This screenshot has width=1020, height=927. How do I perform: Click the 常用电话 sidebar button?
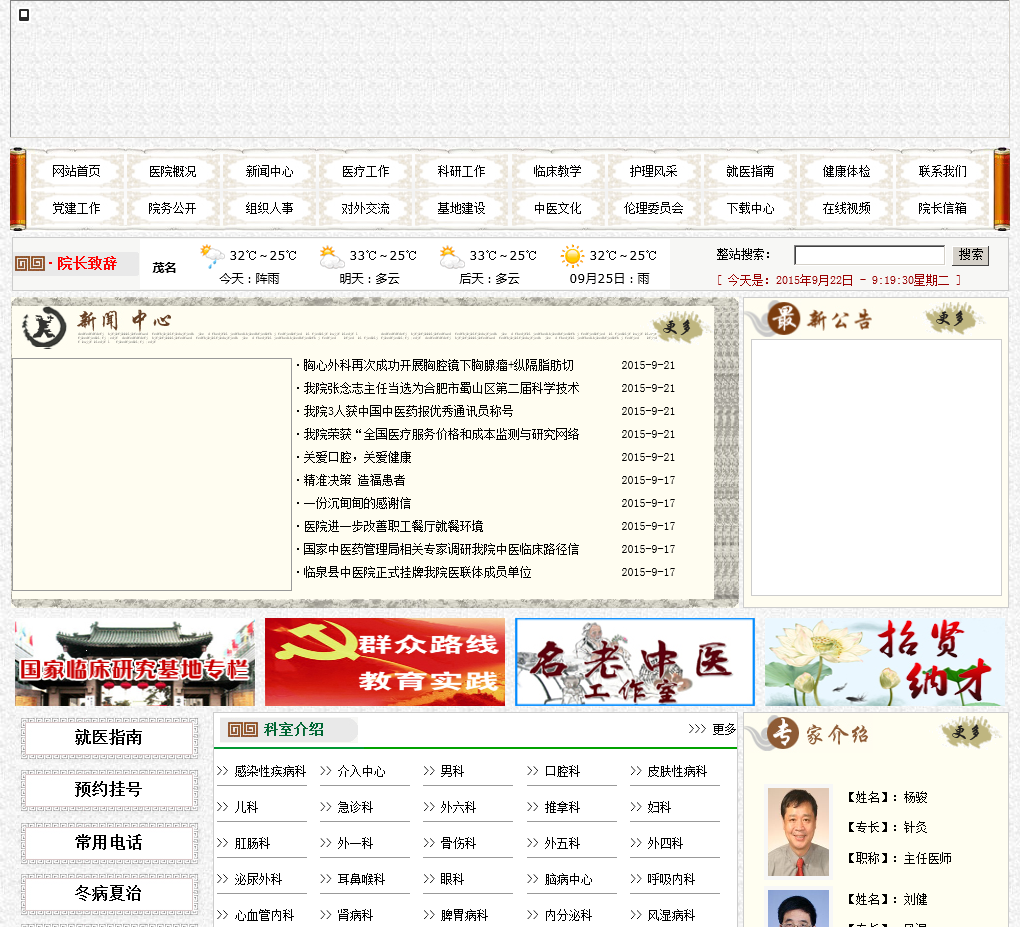click(109, 842)
